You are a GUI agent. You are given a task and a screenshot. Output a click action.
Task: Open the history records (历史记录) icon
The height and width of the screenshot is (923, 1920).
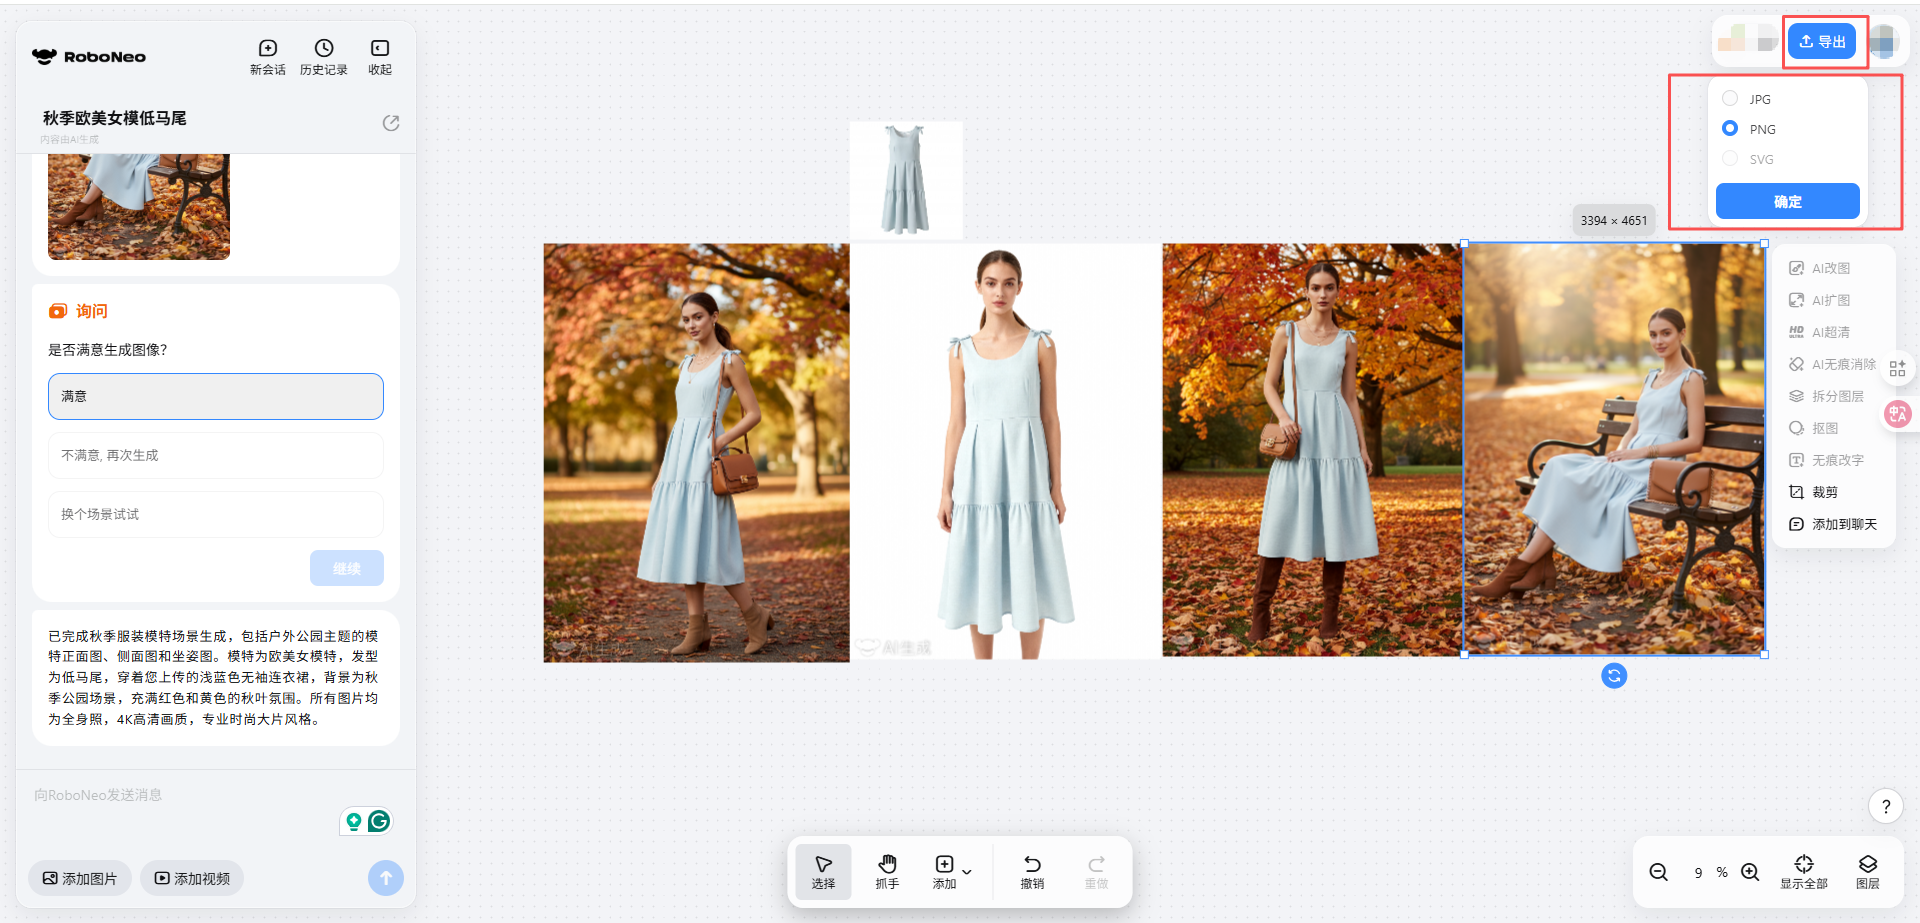pos(323,56)
